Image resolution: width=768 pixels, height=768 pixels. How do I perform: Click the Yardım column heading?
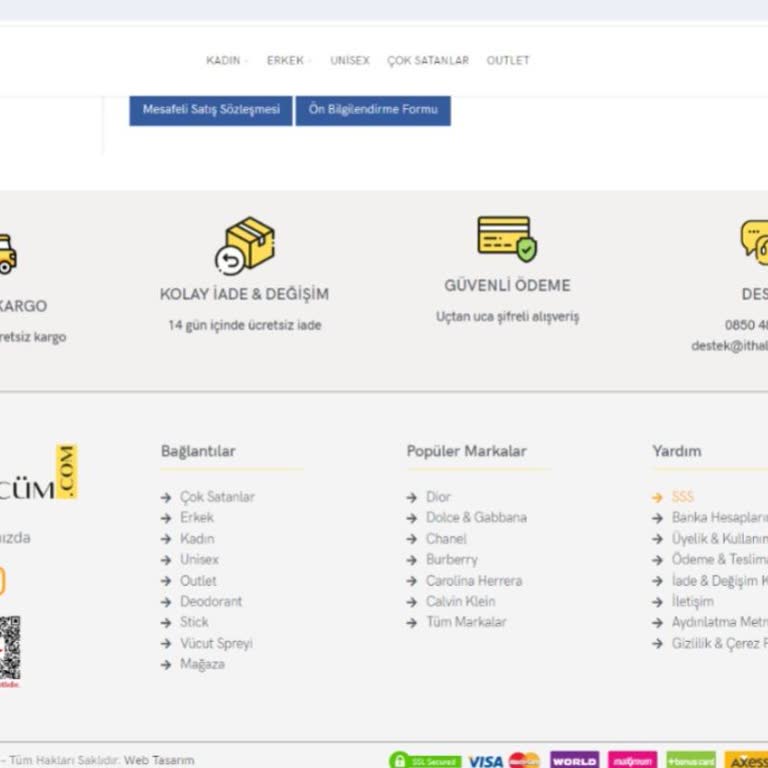676,451
